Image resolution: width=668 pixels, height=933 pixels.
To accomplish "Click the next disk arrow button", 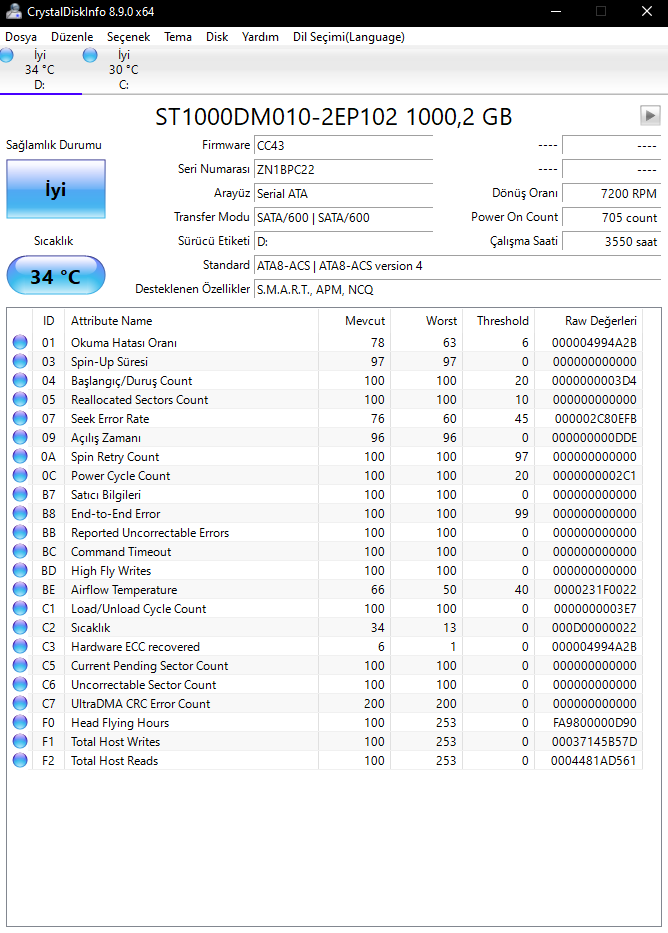I will point(650,115).
